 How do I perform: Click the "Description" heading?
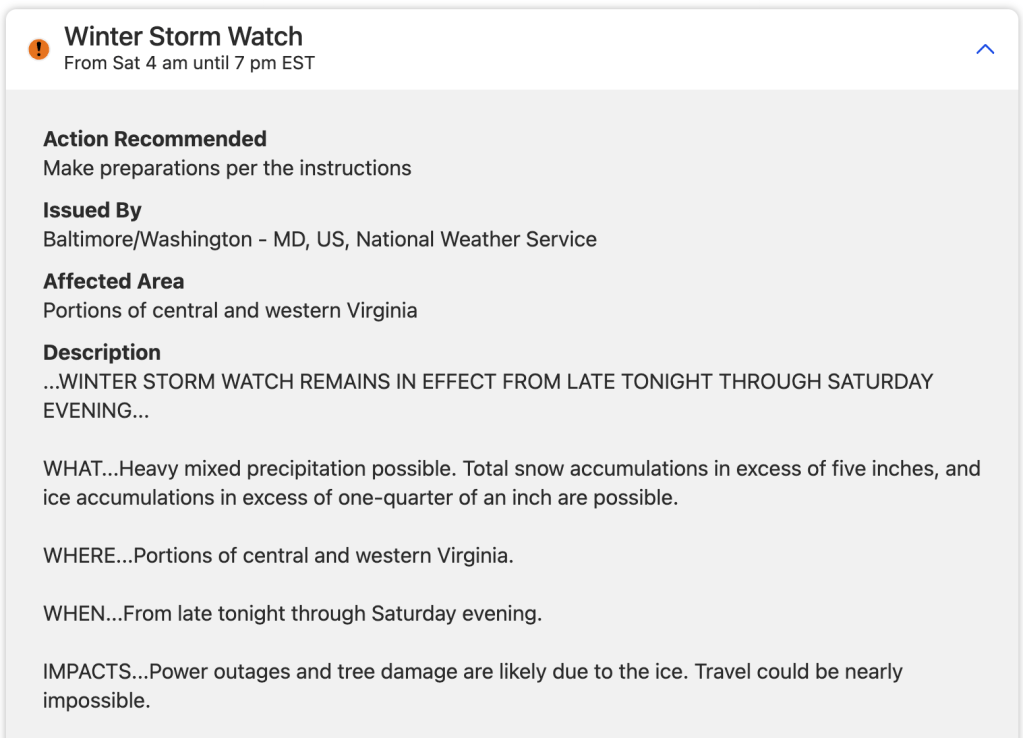coord(102,352)
